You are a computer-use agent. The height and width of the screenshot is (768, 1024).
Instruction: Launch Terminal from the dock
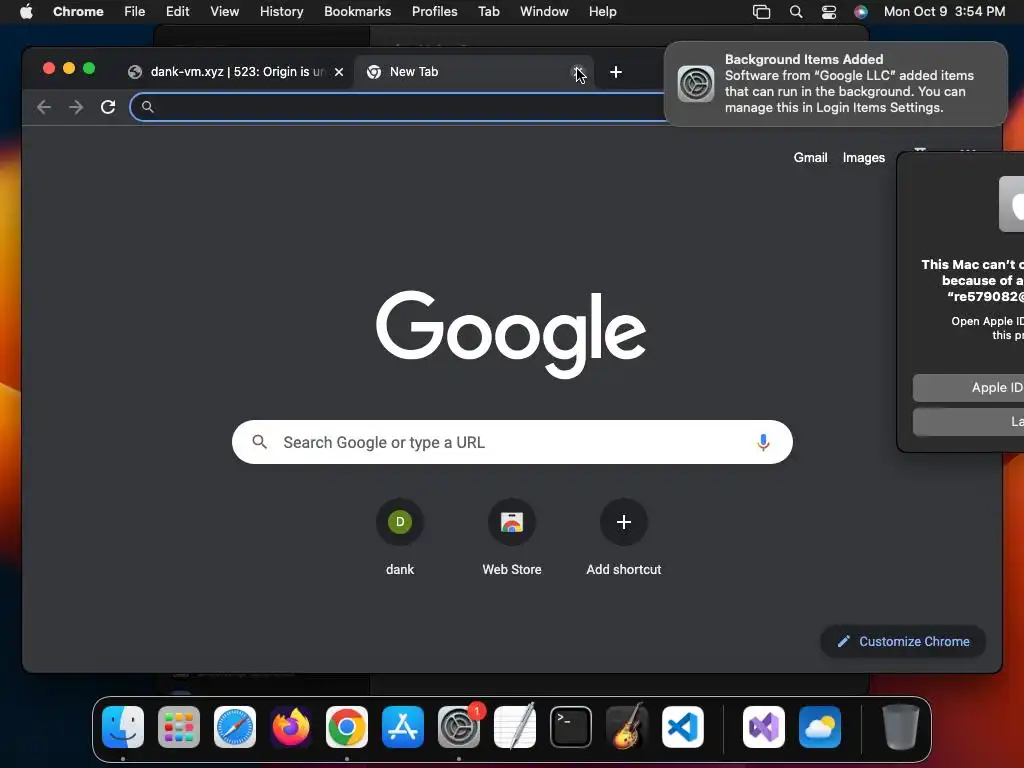click(571, 727)
